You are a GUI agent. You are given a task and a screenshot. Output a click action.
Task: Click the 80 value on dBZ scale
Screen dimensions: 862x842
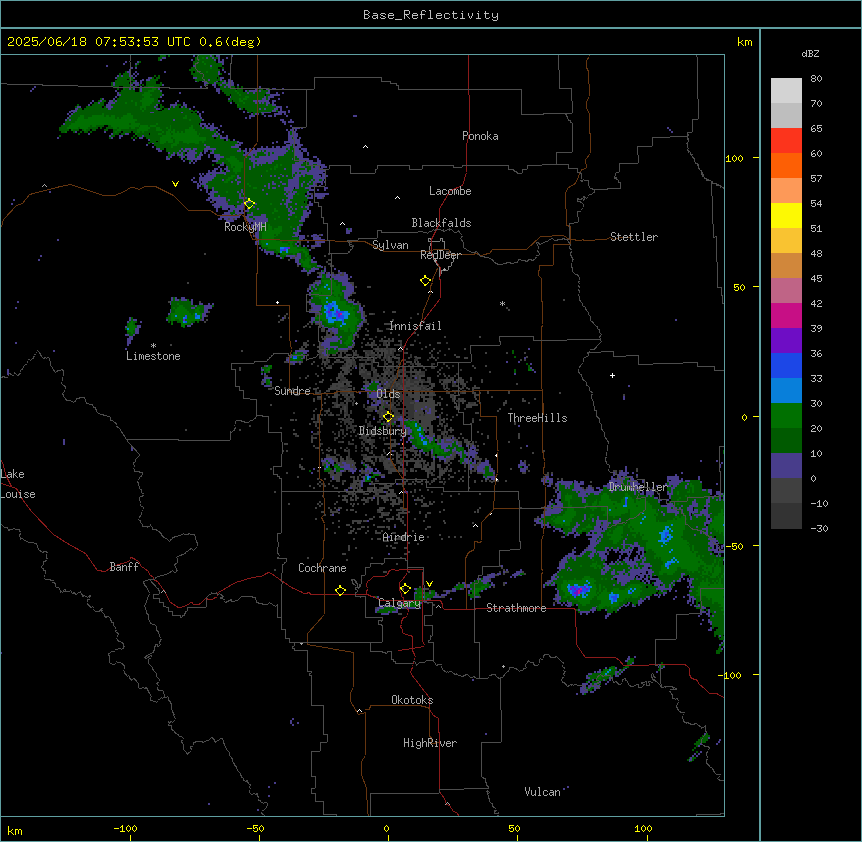point(816,78)
